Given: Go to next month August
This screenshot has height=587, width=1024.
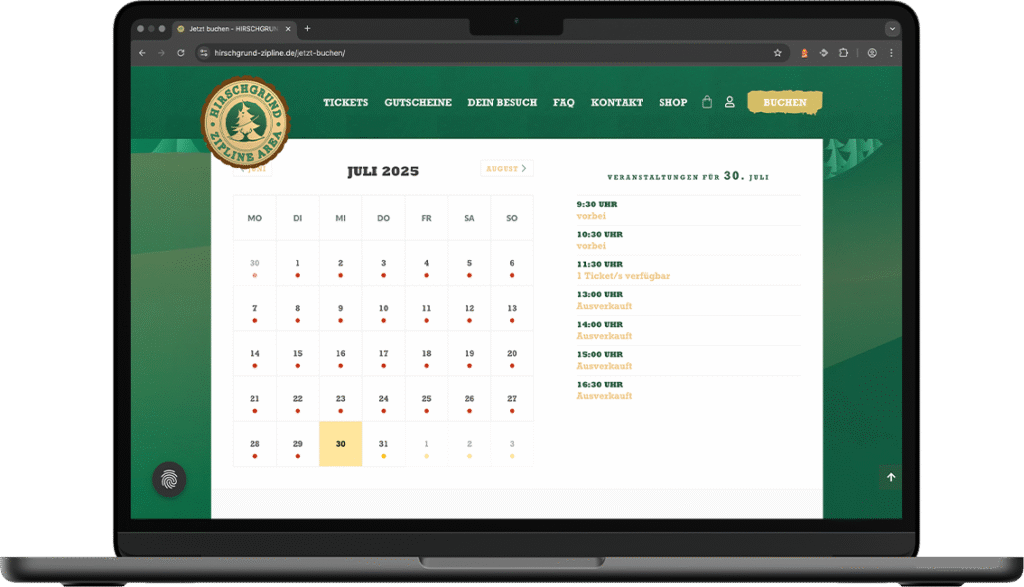Looking at the screenshot, I should [506, 169].
